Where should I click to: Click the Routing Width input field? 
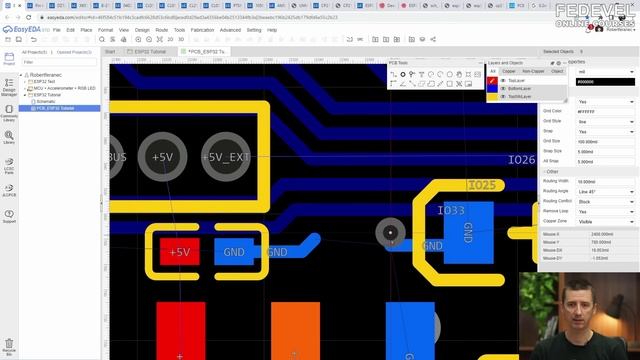[606, 182]
